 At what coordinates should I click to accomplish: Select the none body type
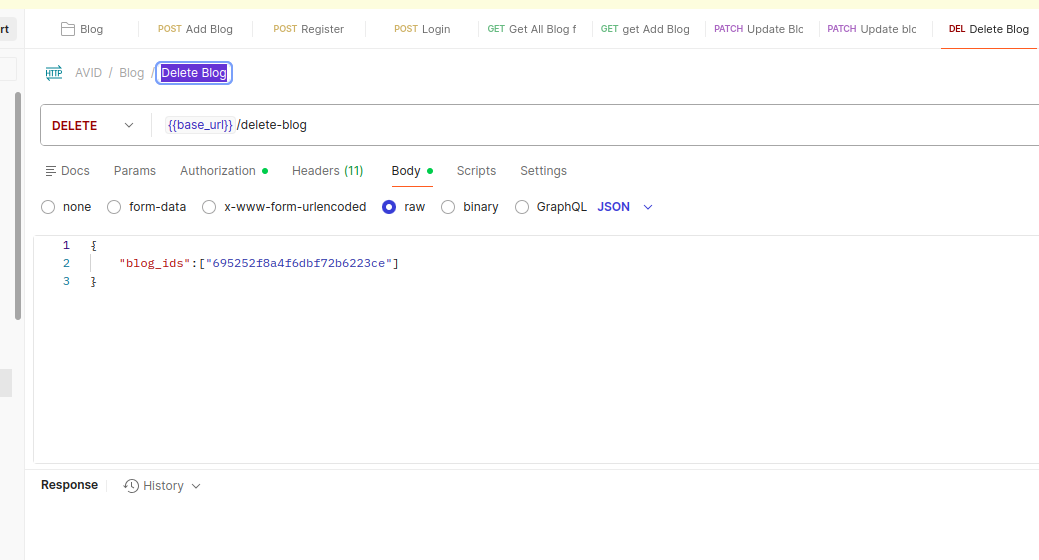(48, 207)
